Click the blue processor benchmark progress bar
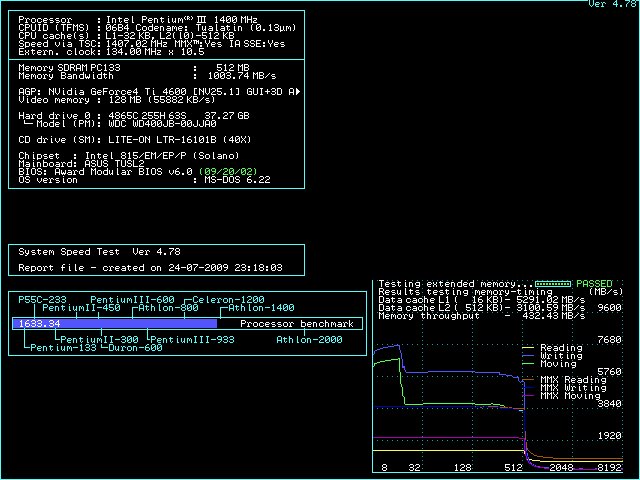The width and height of the screenshot is (640, 480). click(115, 324)
